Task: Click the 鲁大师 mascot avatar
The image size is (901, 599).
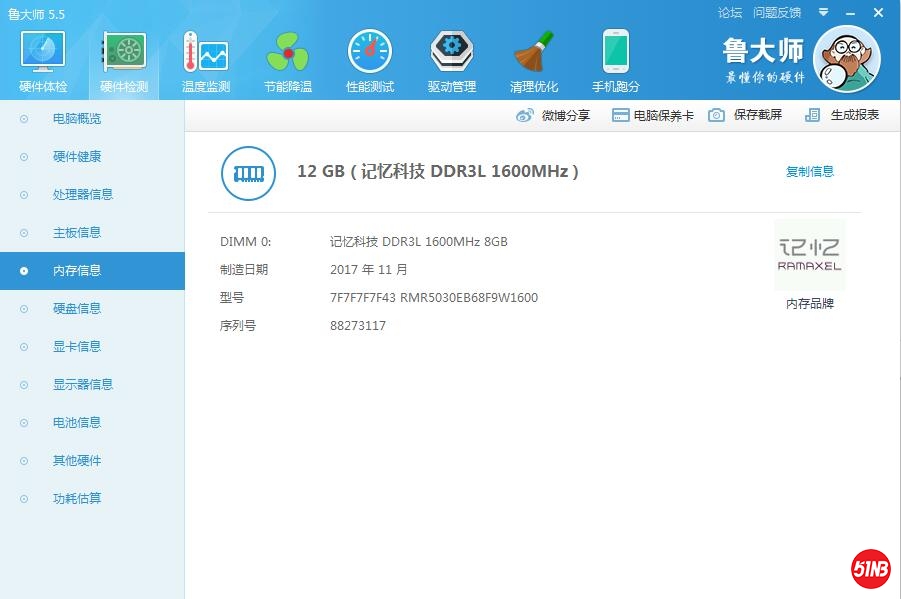Action: click(x=846, y=59)
